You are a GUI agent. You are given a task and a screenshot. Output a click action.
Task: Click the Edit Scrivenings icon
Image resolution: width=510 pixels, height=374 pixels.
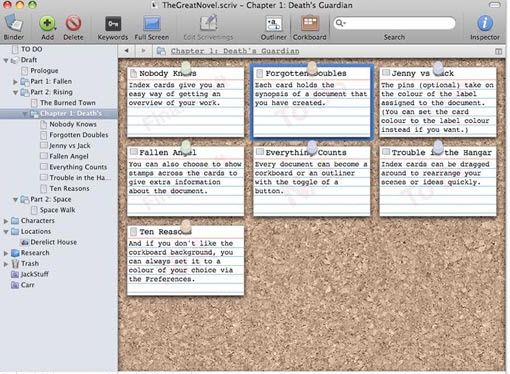(208, 23)
